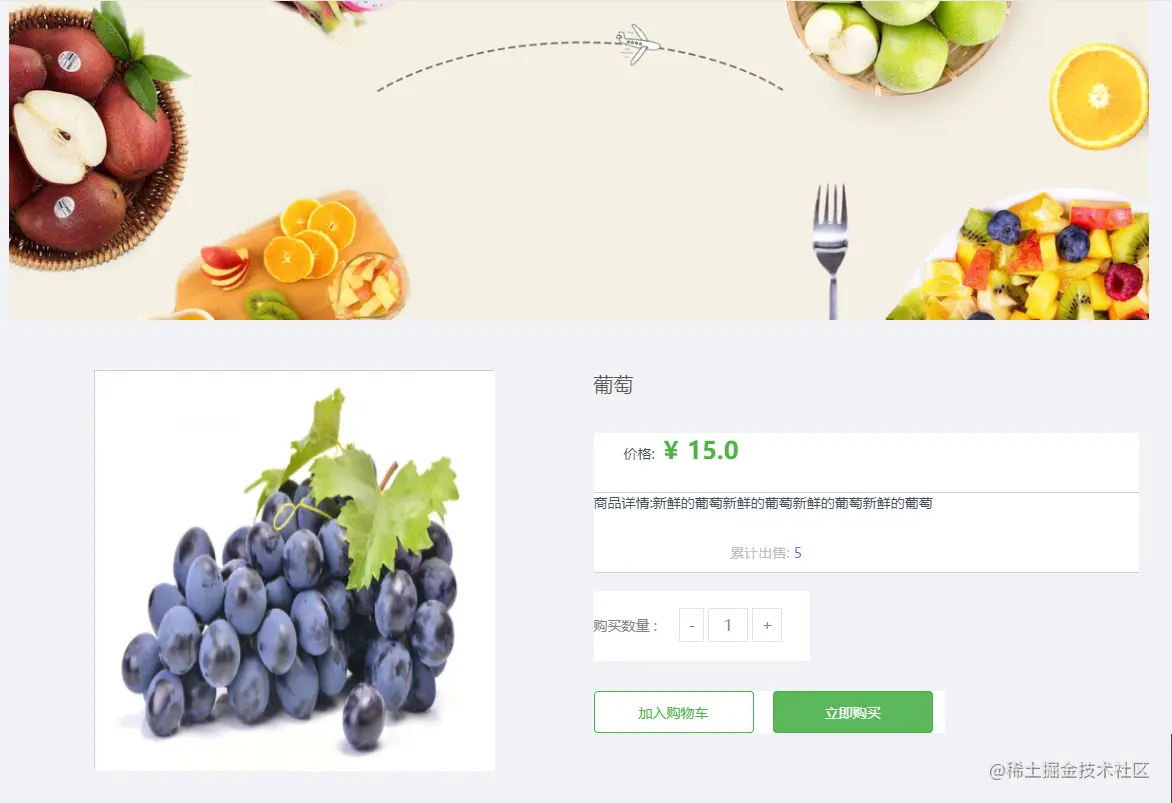This screenshot has width=1172, height=803.
Task: Decrease purchase quantity with minus button
Action: [691, 625]
